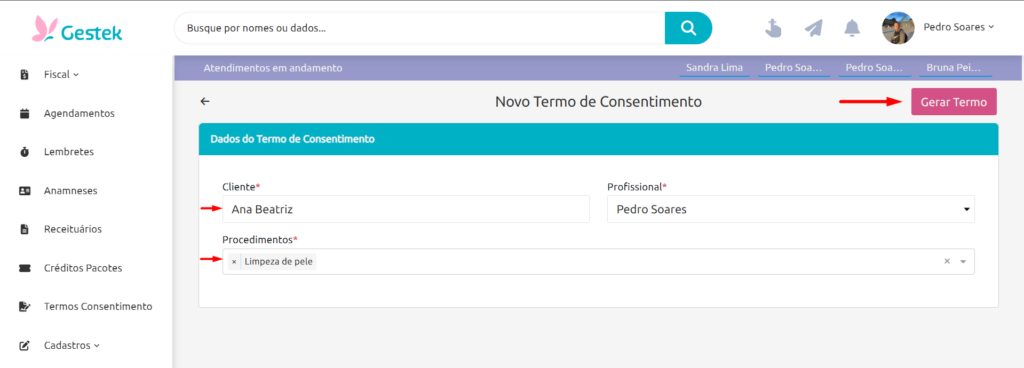Click the Lembretes stopwatch icon
This screenshot has width=1024, height=368.
(25, 152)
